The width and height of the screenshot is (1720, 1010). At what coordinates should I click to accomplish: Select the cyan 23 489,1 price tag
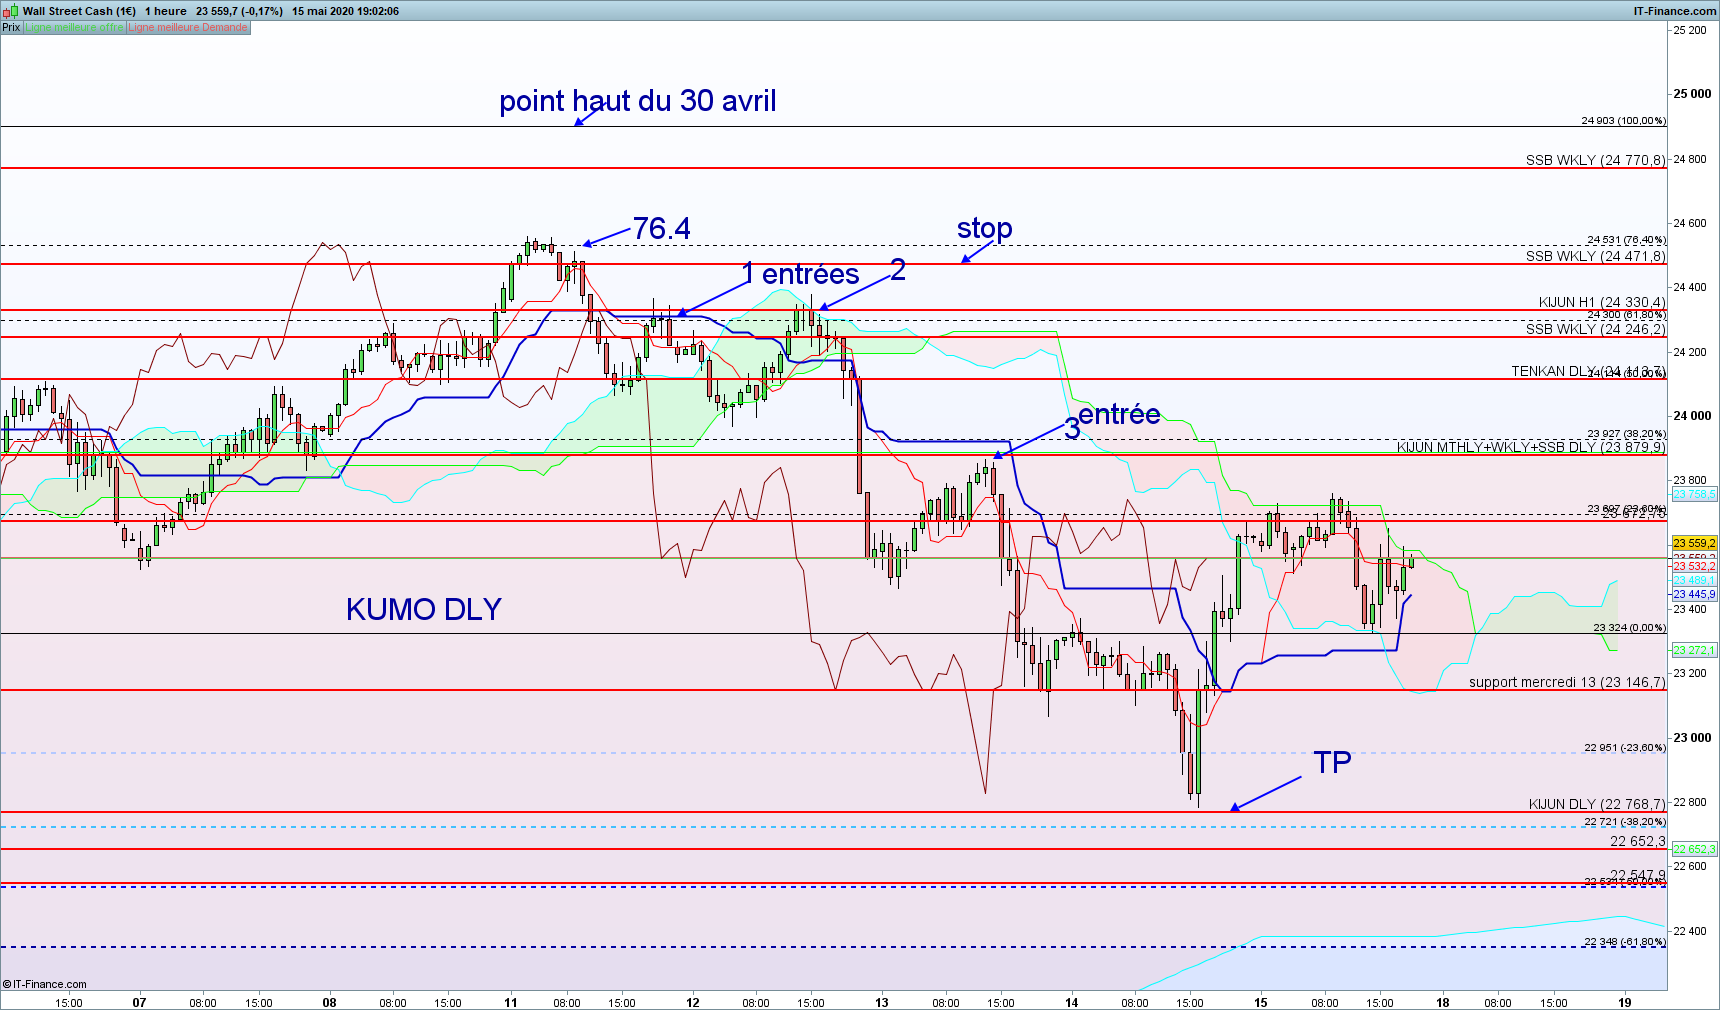coord(1694,580)
